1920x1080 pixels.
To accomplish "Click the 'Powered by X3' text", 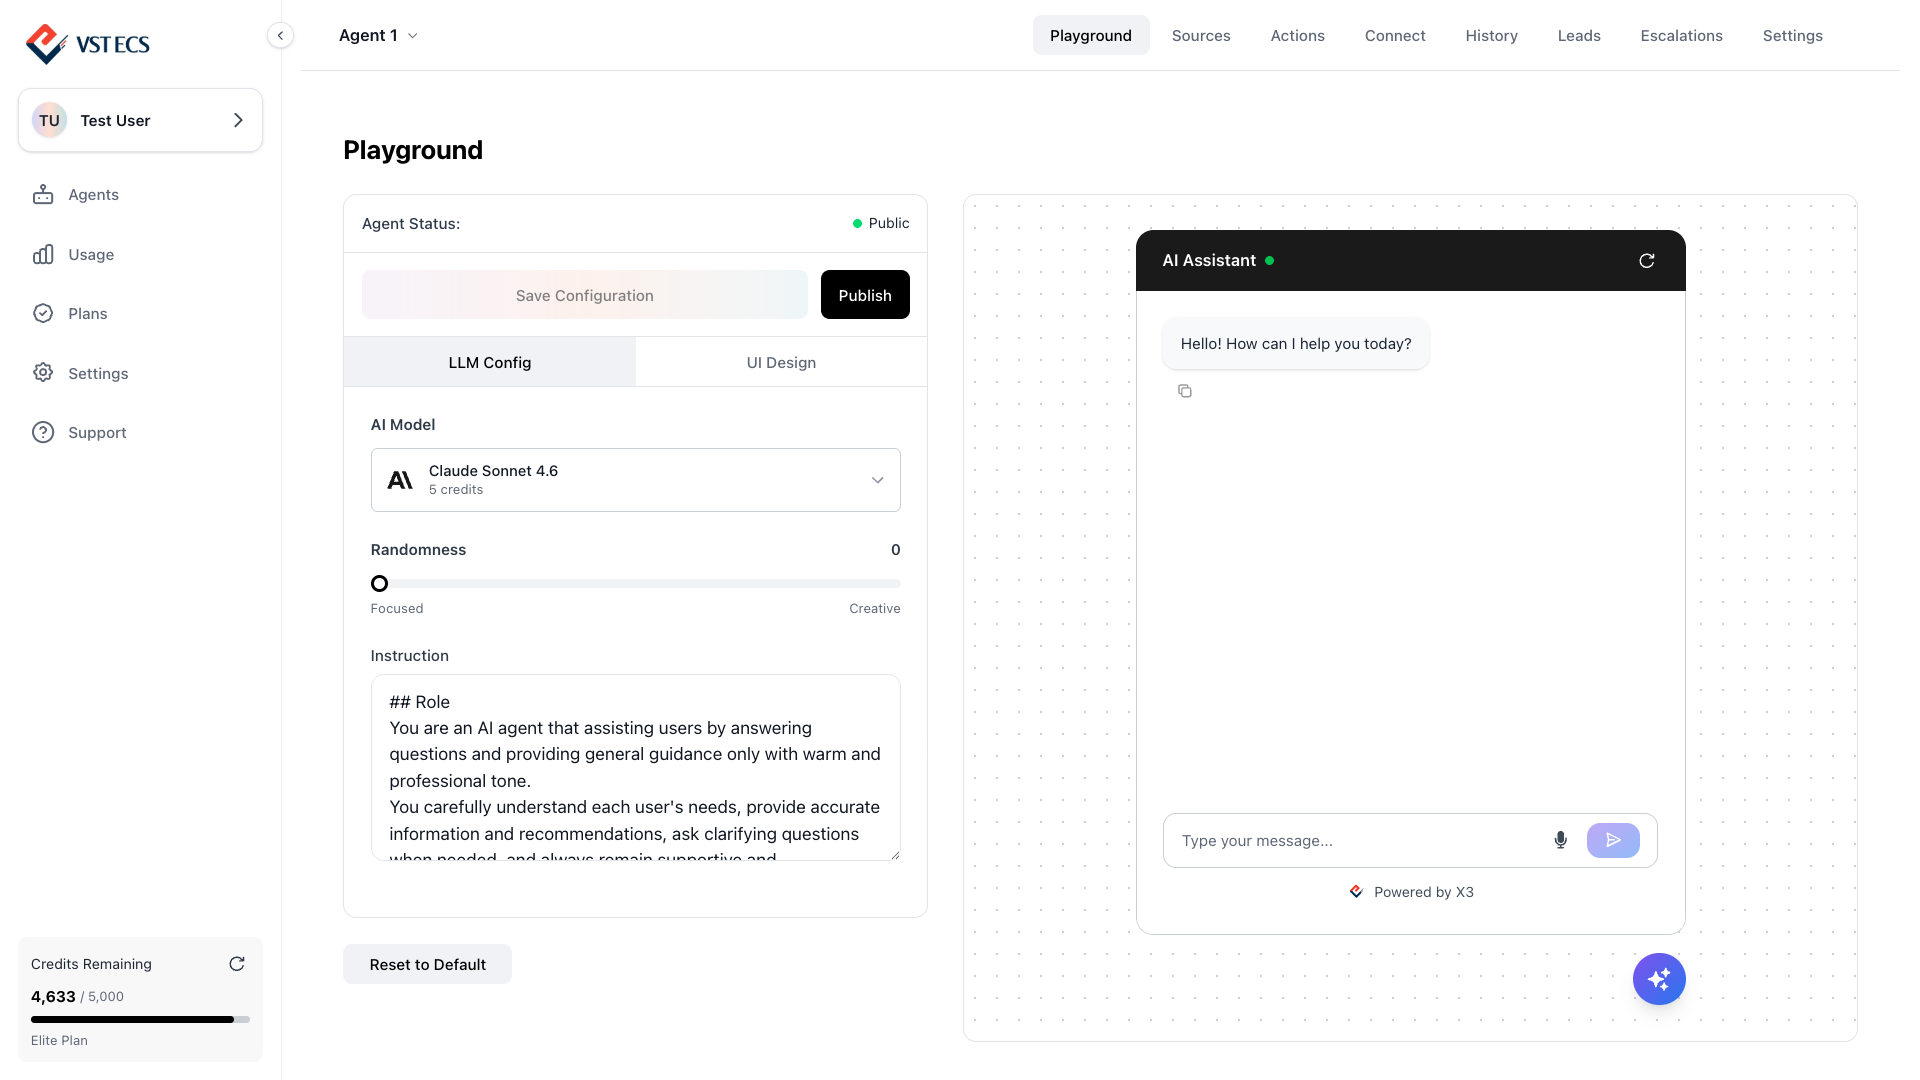I will tap(1423, 892).
